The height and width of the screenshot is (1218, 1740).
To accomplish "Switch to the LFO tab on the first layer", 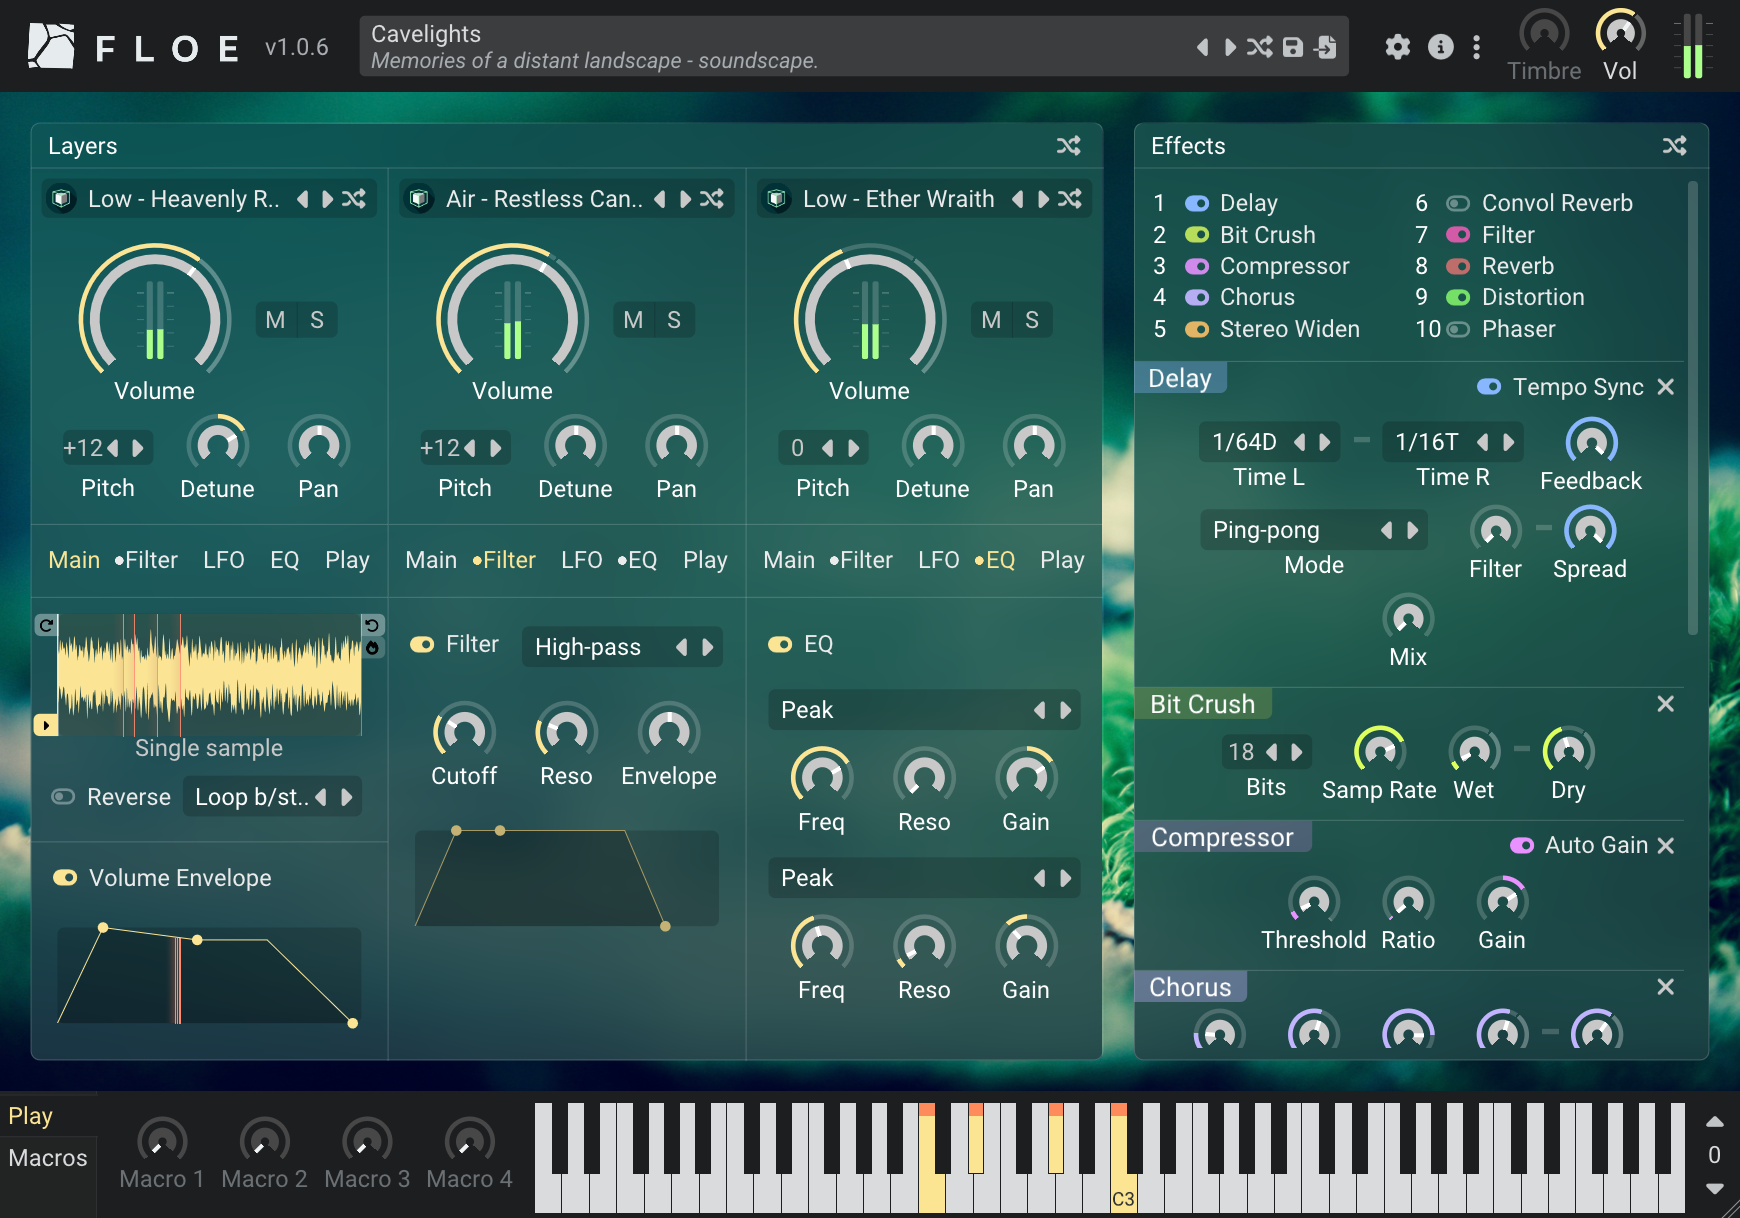I will pos(224,560).
